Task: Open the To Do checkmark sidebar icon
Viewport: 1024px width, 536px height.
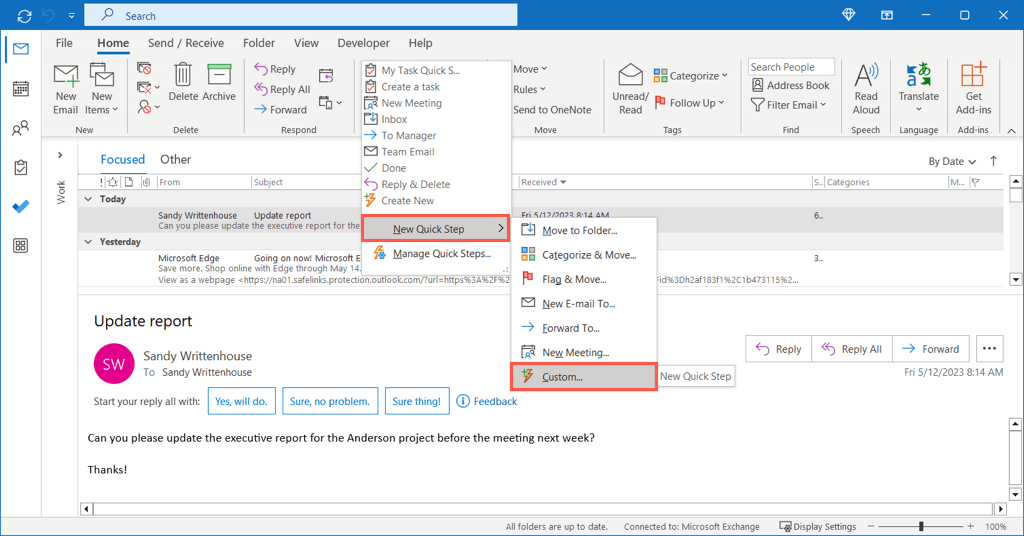Action: pyautogui.click(x=21, y=206)
